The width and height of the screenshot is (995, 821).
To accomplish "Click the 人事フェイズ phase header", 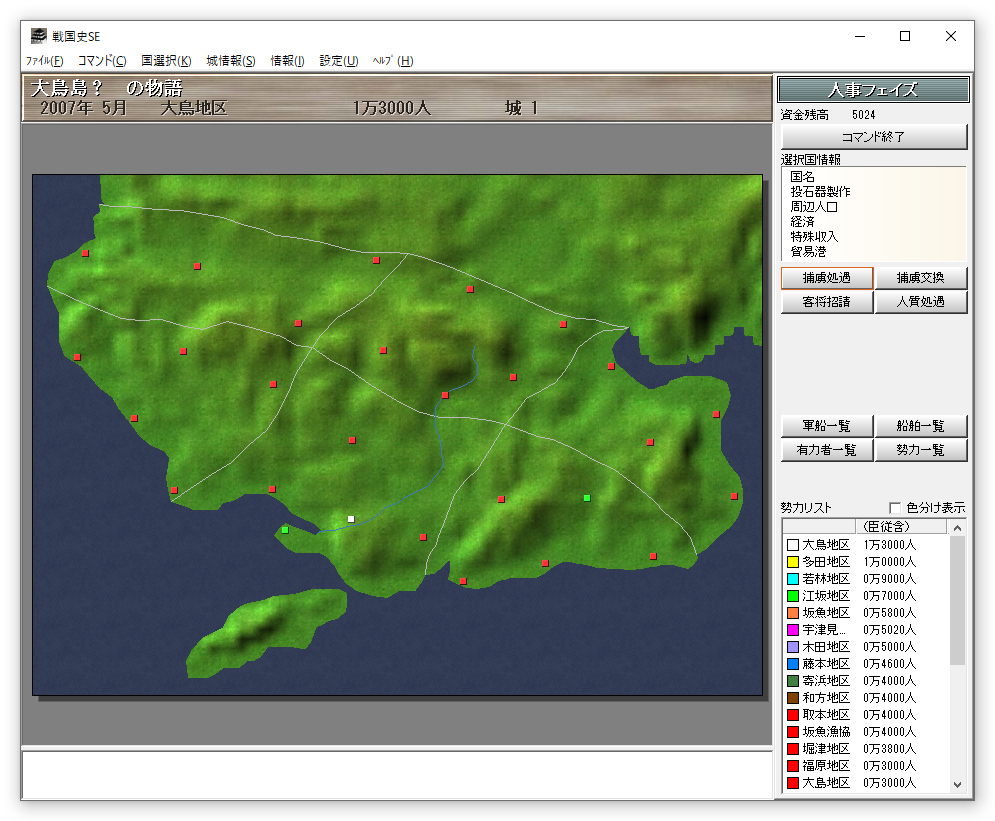I will coord(873,90).
